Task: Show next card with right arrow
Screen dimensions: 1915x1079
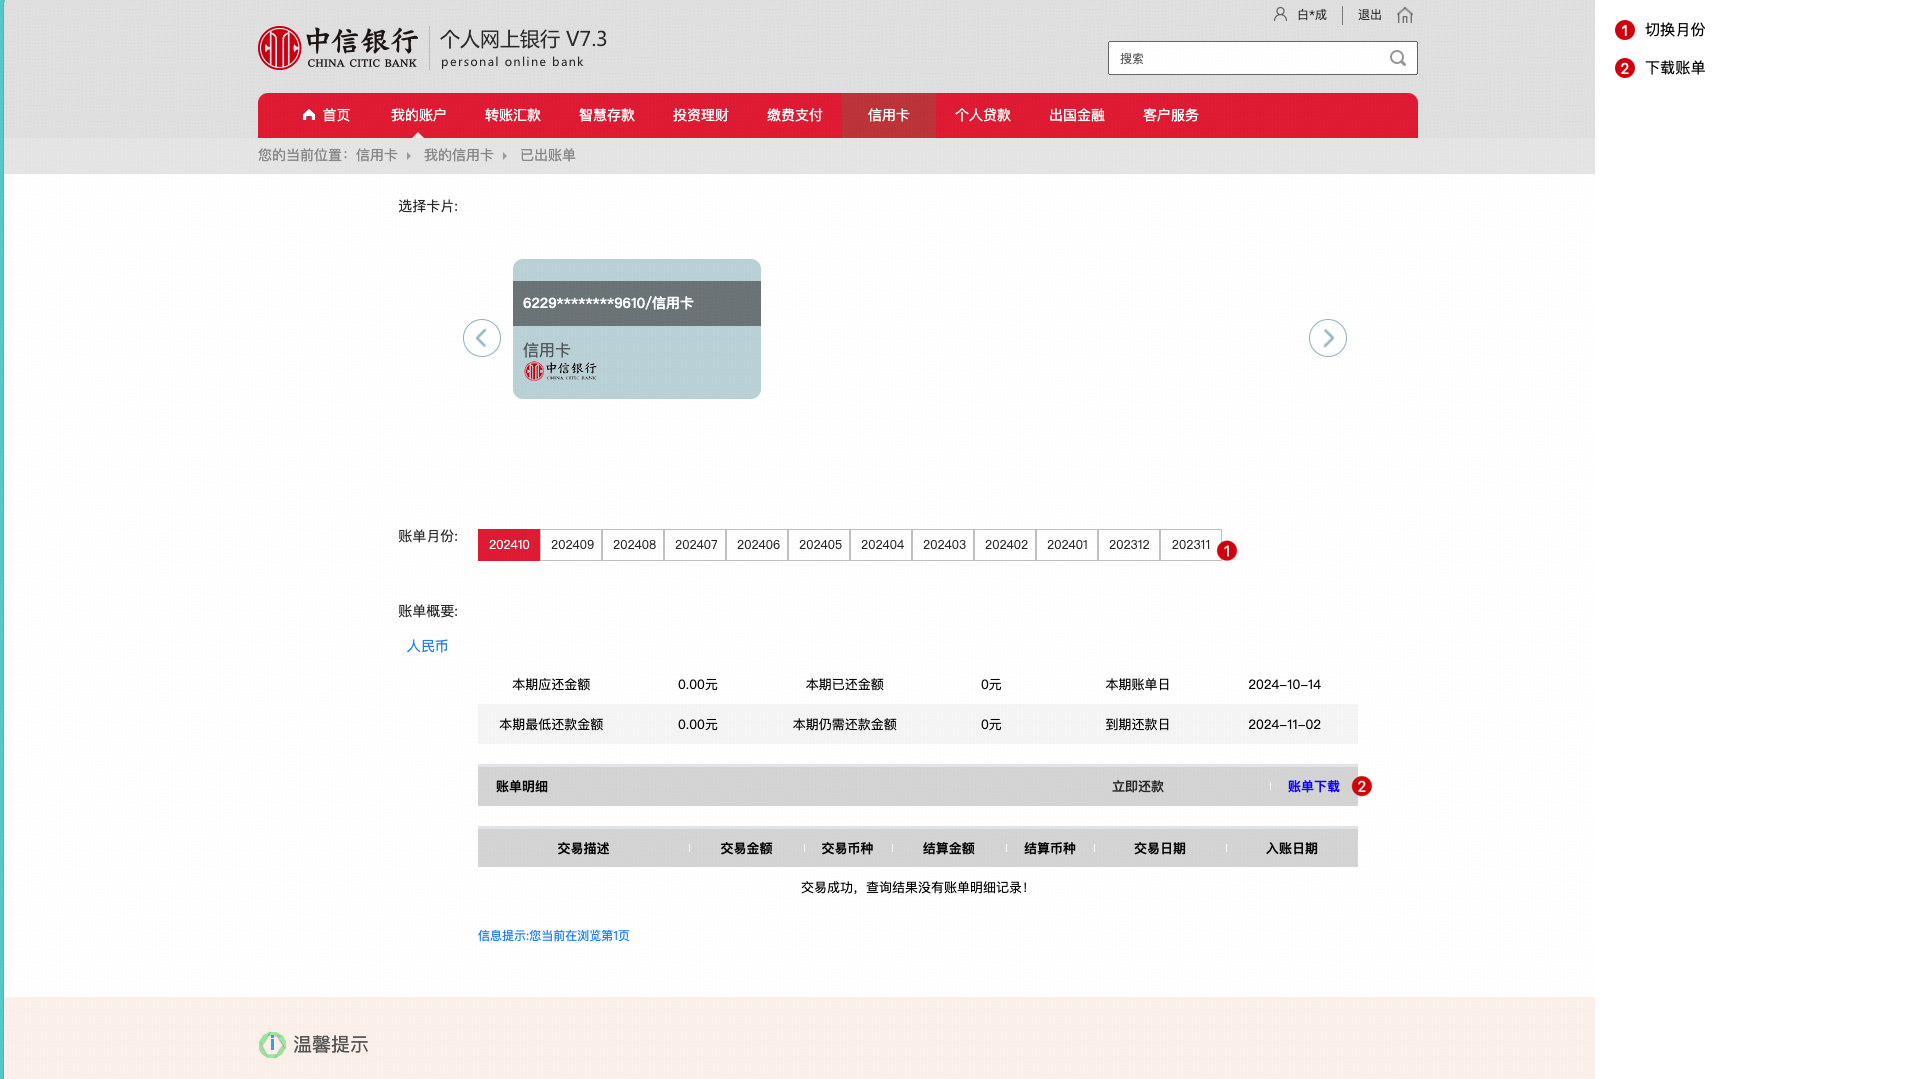Action: point(1327,338)
